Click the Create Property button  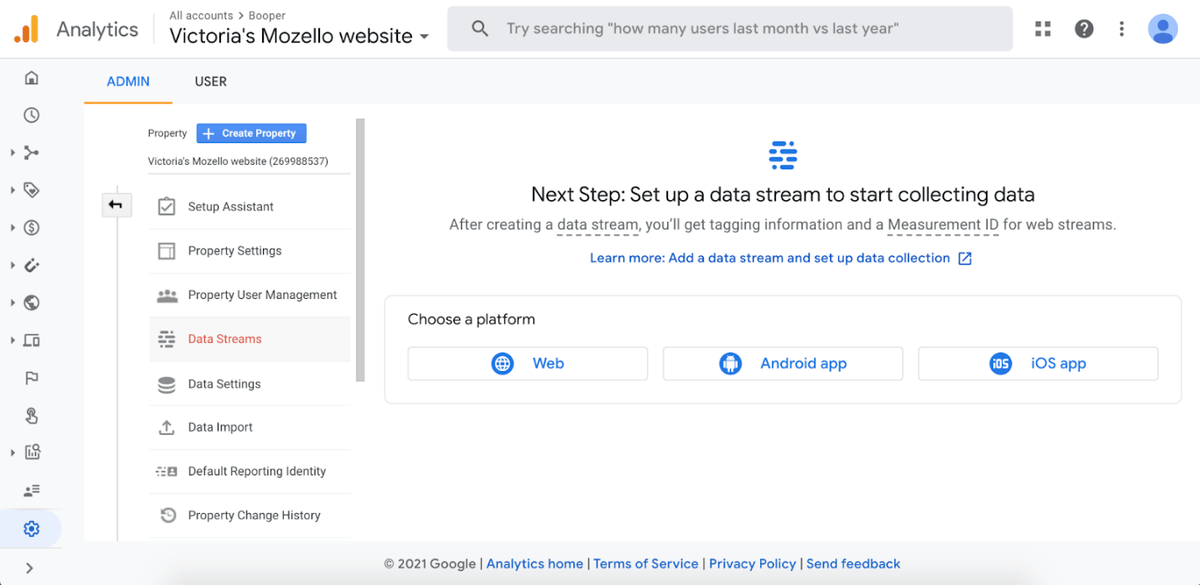(252, 133)
